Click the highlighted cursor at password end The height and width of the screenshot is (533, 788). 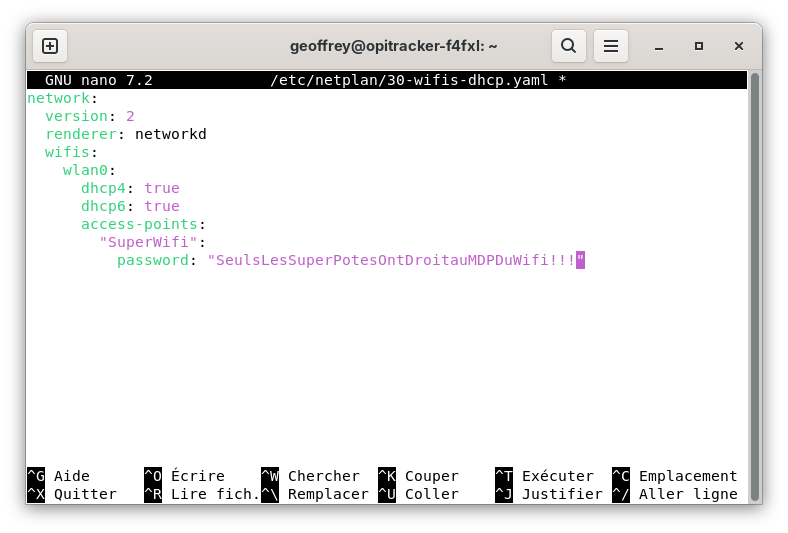pos(580,260)
